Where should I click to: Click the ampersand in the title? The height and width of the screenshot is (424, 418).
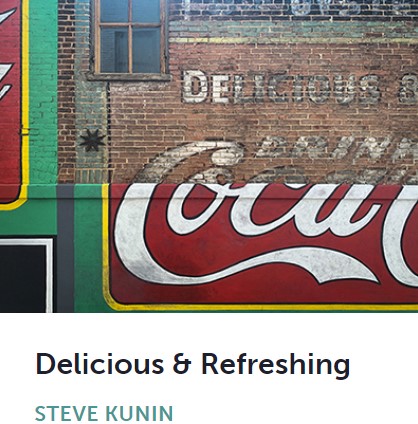pyautogui.click(x=181, y=364)
